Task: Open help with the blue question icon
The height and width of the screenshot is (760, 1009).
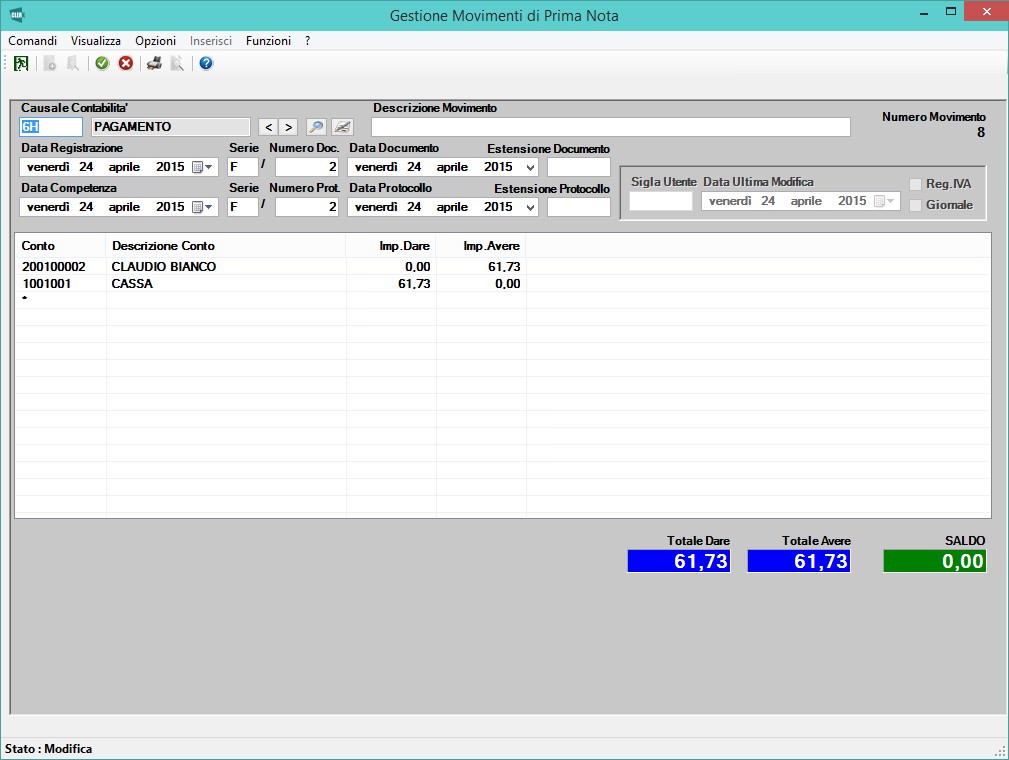Action: pyautogui.click(x=206, y=64)
